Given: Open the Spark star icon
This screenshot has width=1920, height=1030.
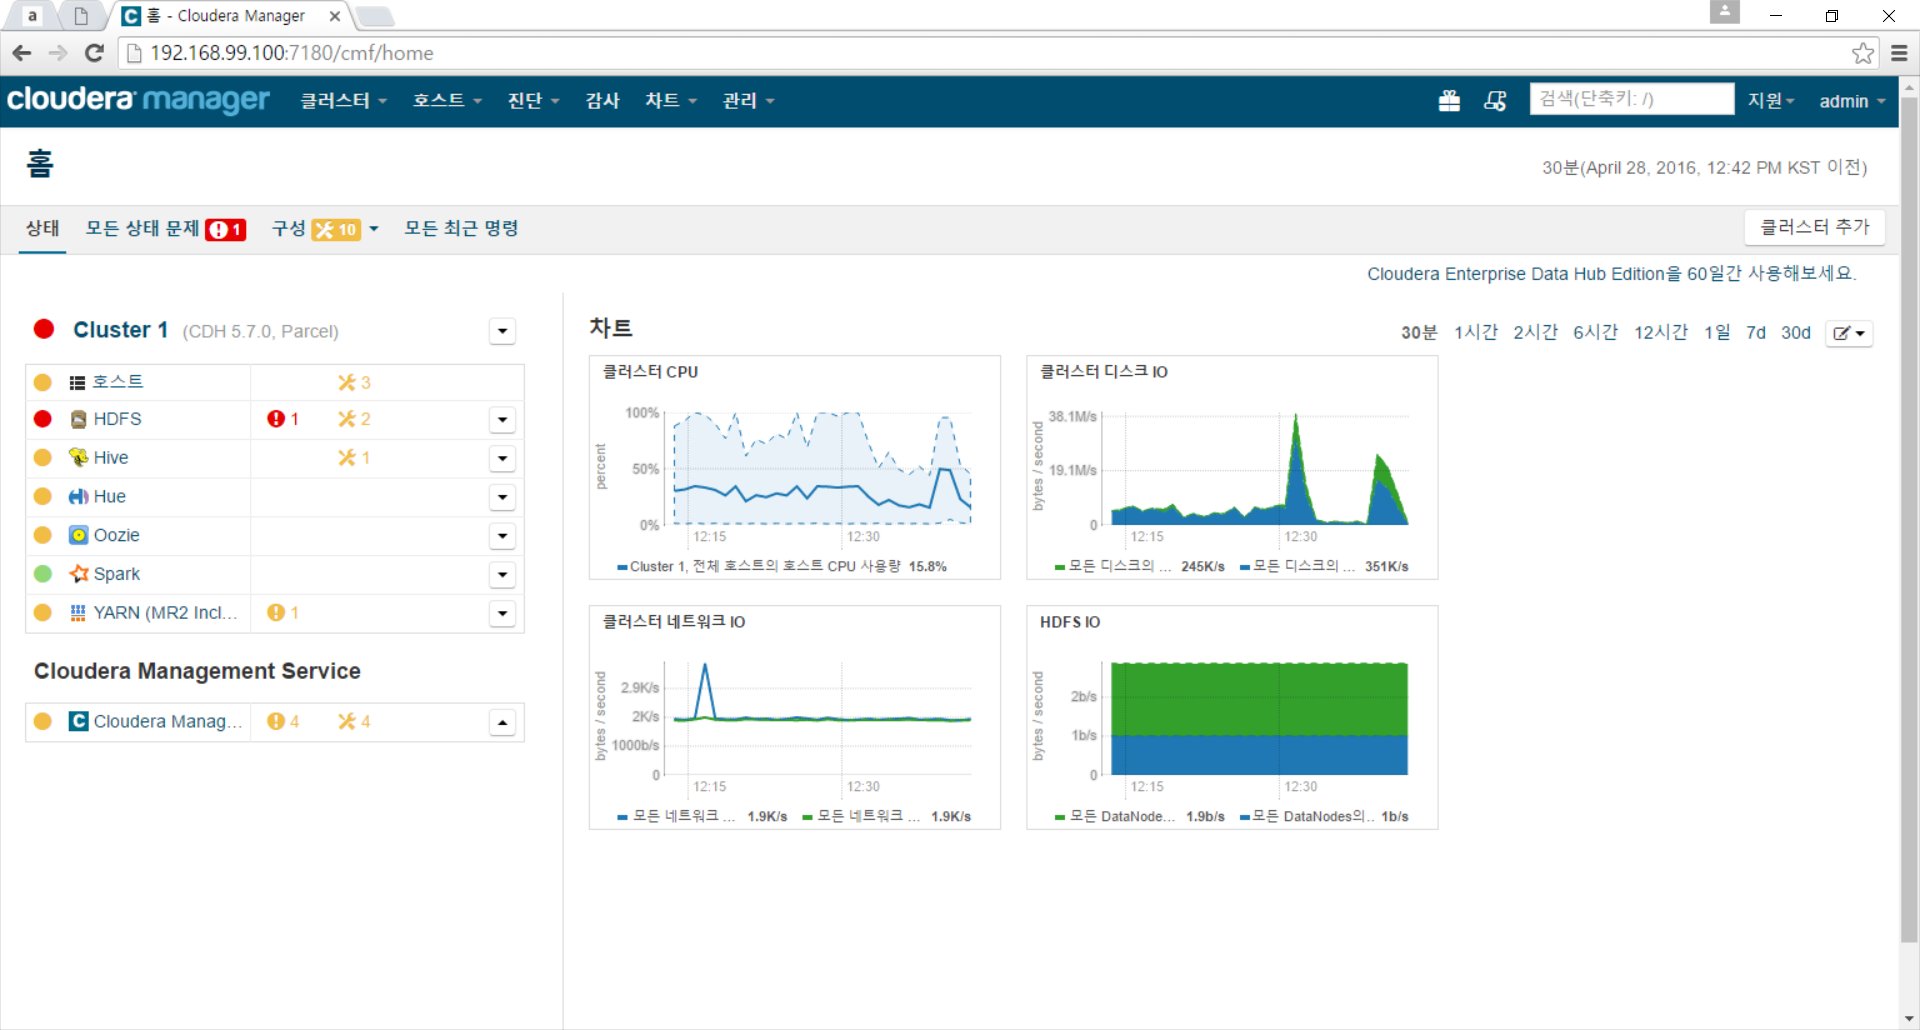Looking at the screenshot, I should (79, 574).
